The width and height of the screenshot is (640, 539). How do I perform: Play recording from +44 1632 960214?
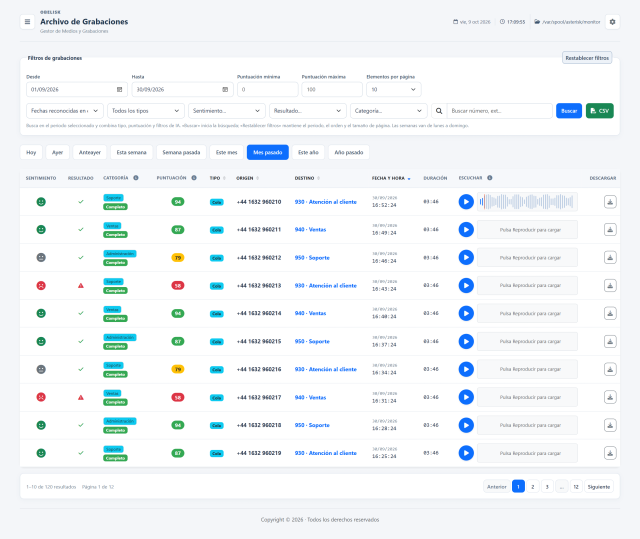coord(466,313)
